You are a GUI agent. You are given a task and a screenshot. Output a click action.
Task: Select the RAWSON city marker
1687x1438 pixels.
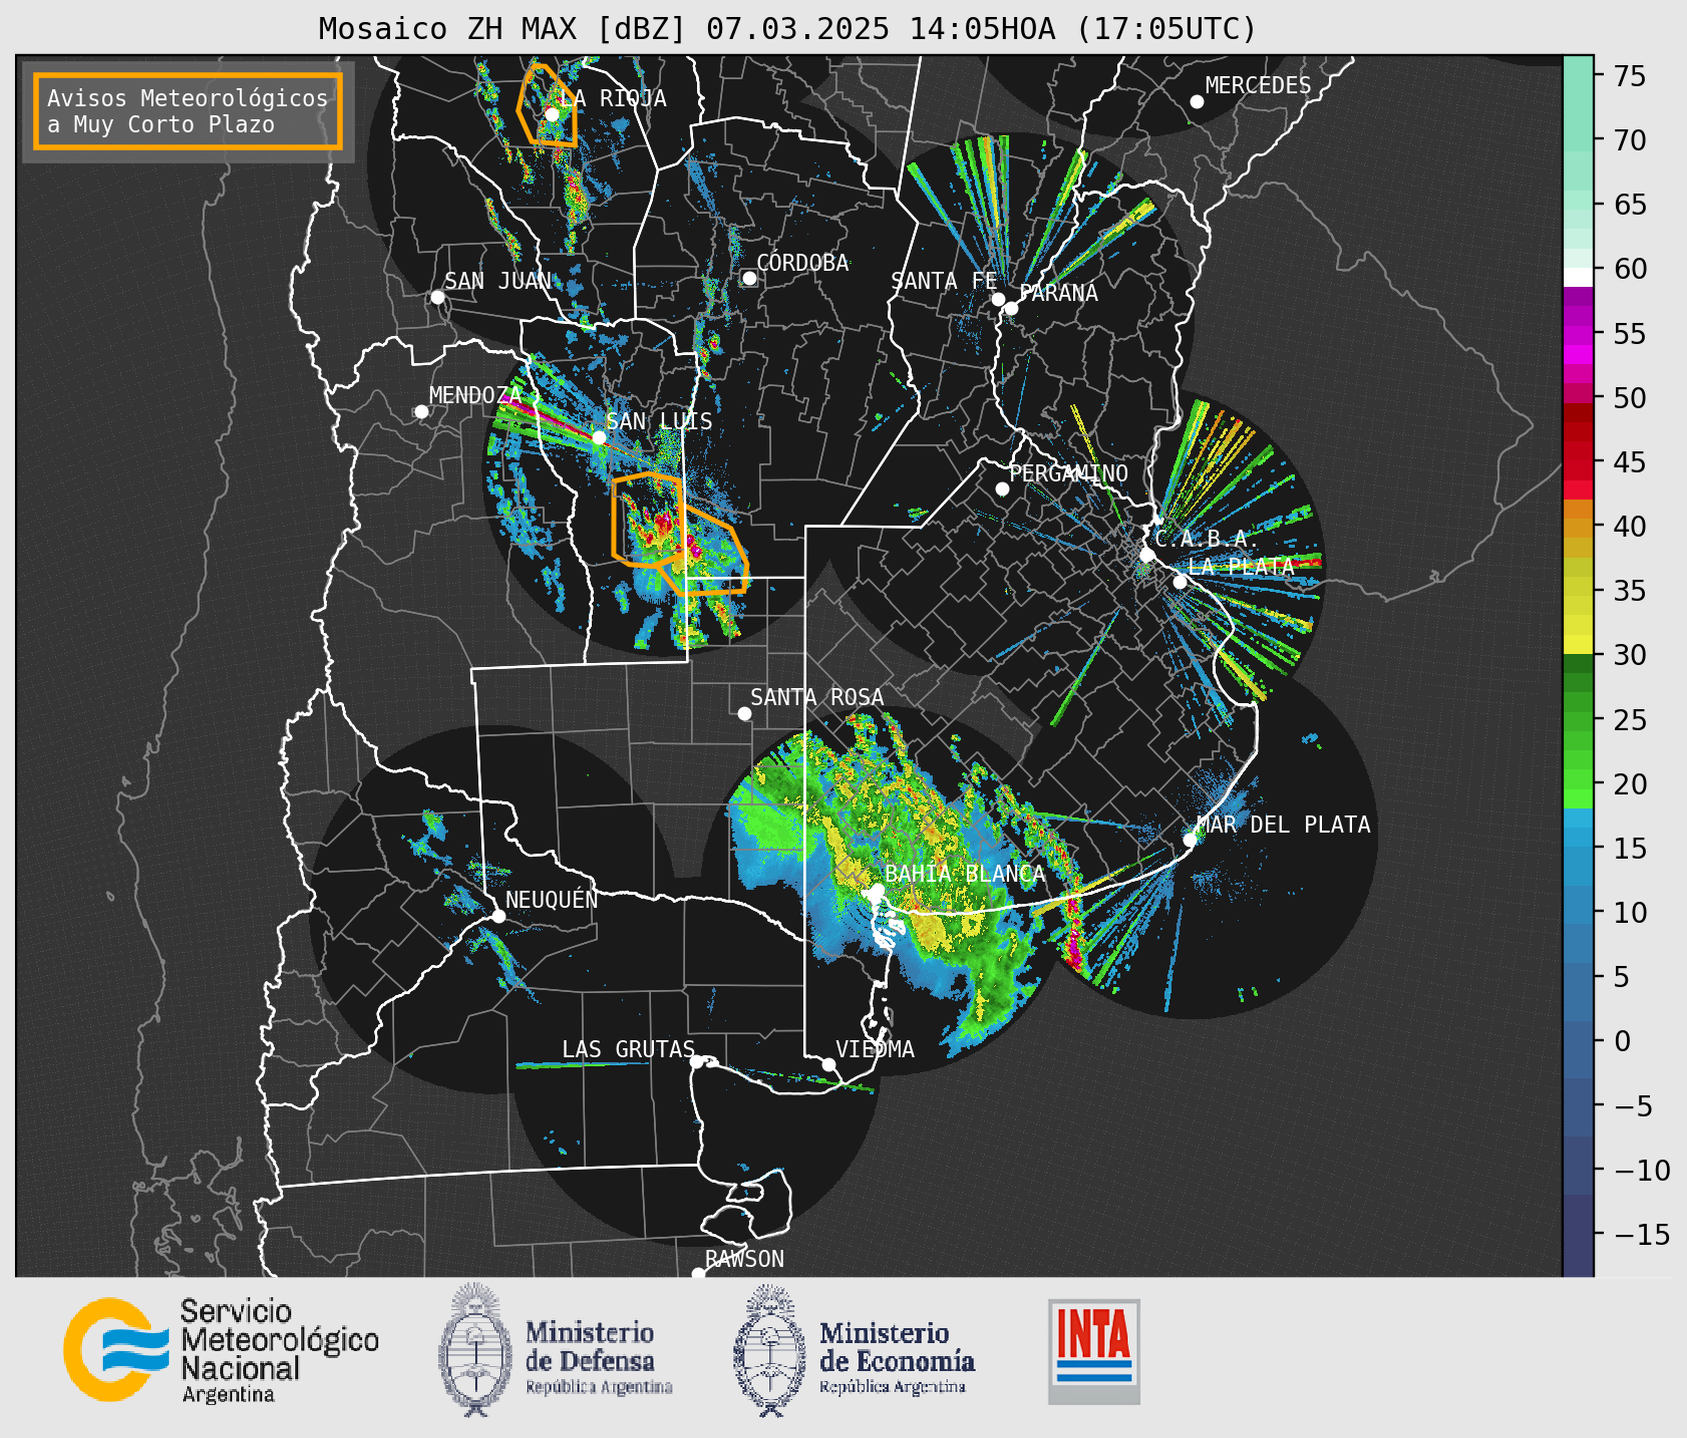click(x=698, y=1273)
